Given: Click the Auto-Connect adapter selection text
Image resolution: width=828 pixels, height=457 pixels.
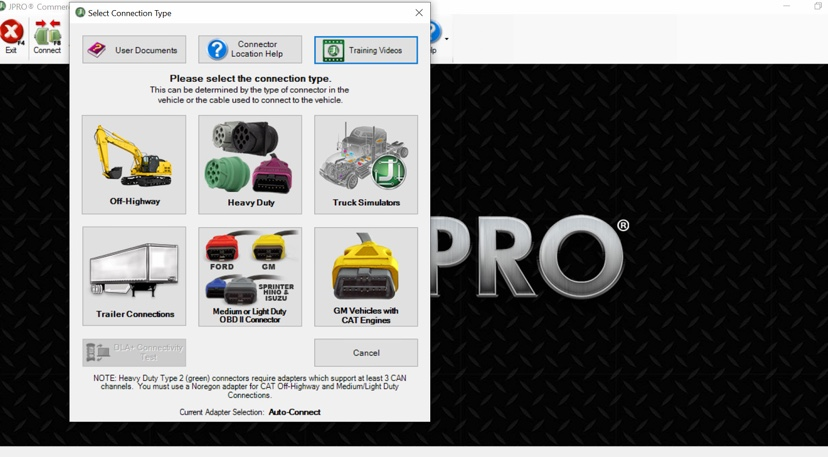Looking at the screenshot, I should tap(294, 412).
